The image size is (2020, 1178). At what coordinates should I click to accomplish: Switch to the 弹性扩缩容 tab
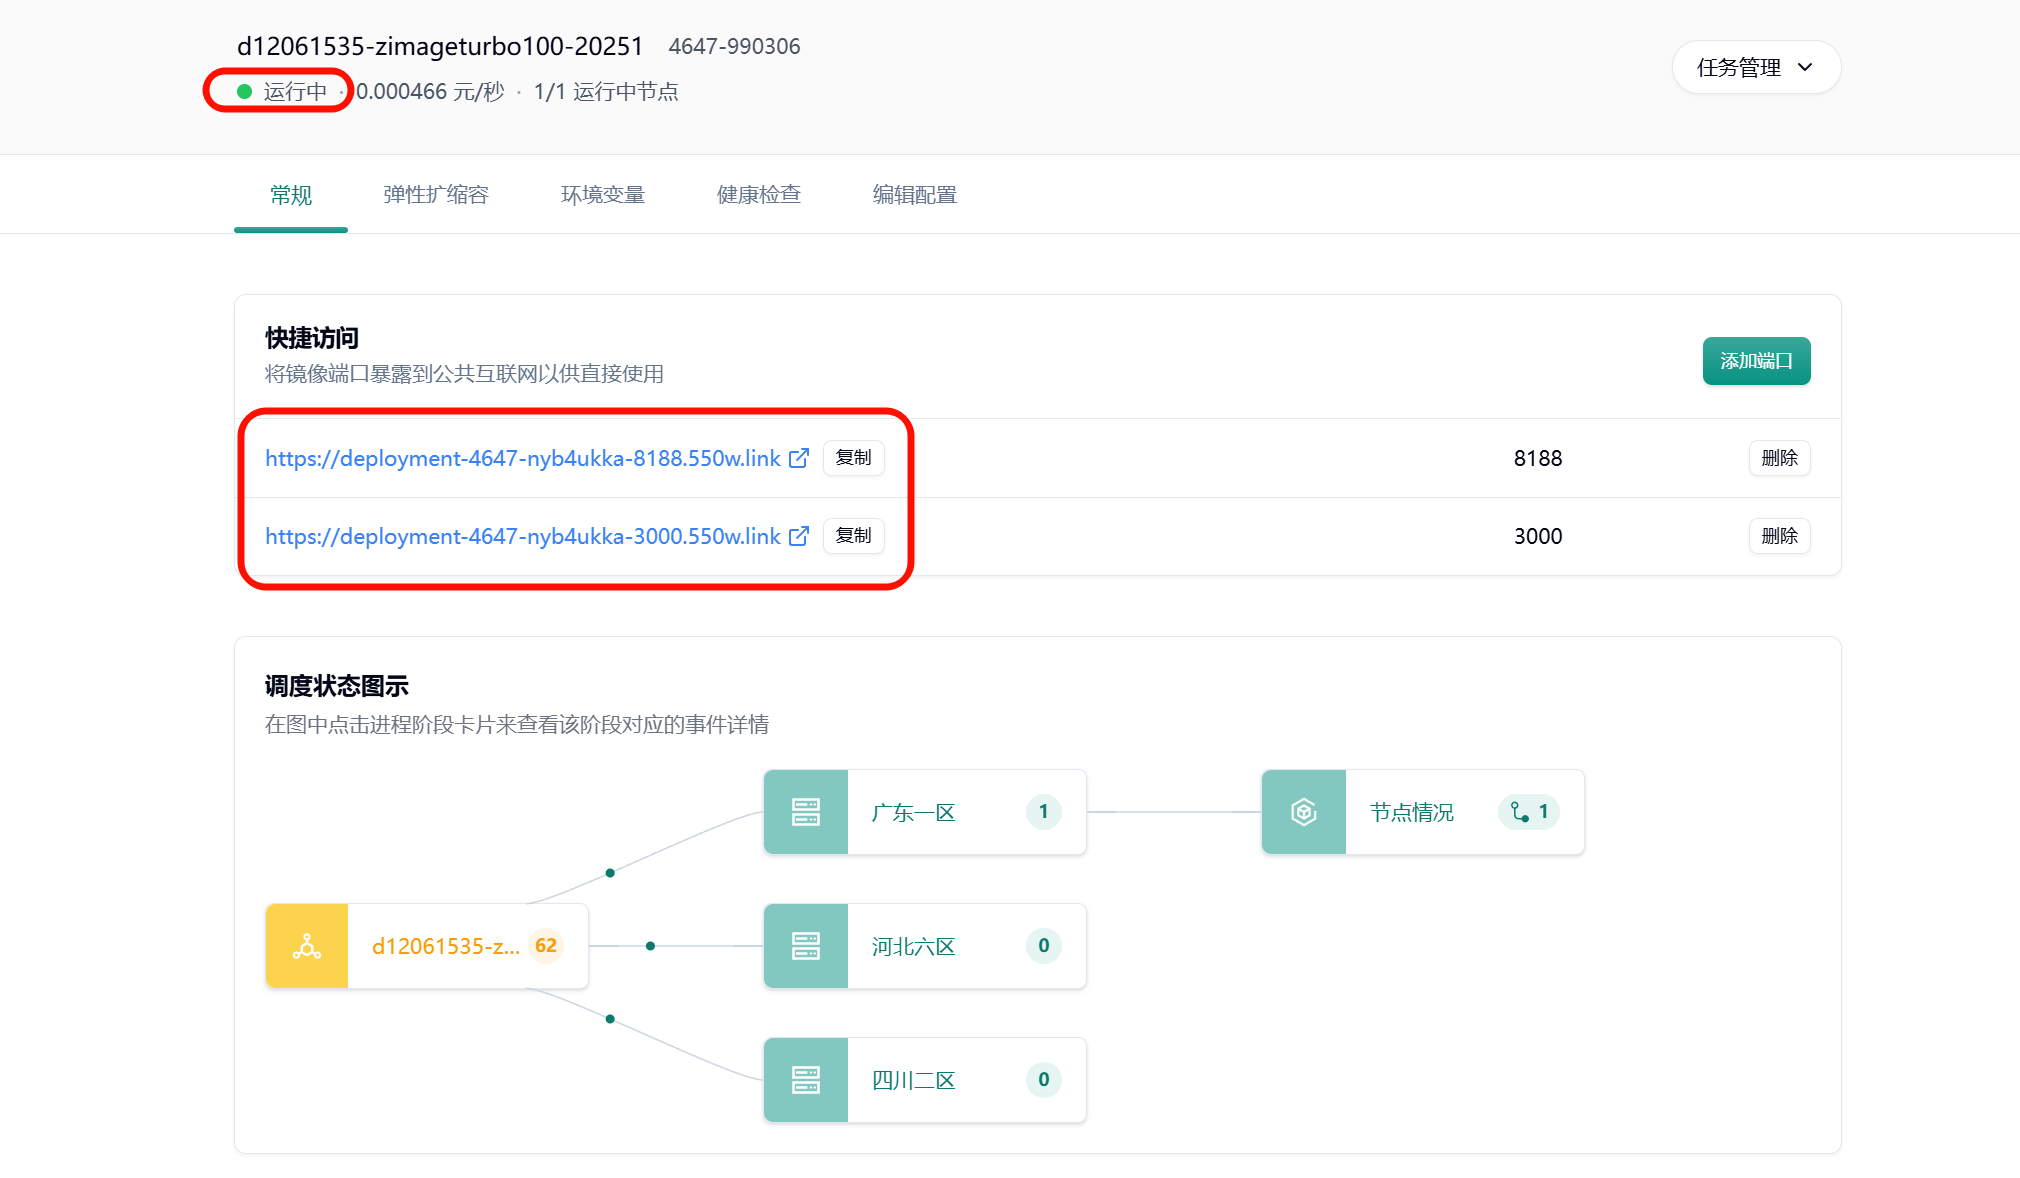[x=436, y=195]
